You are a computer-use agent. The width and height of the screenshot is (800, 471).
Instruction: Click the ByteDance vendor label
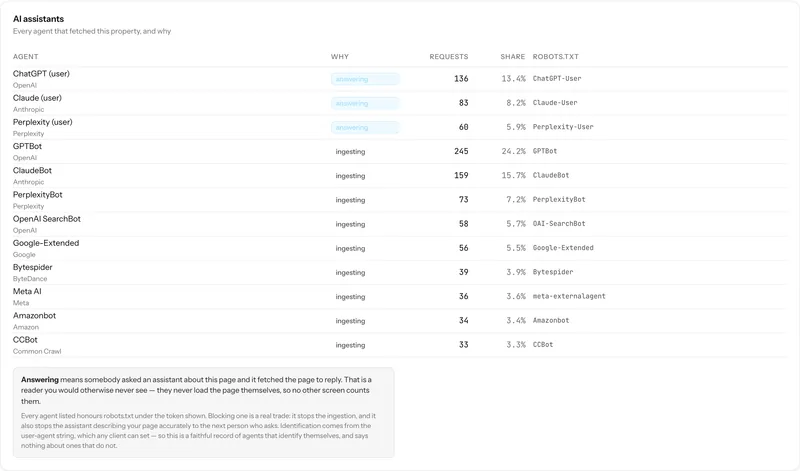[30, 279]
